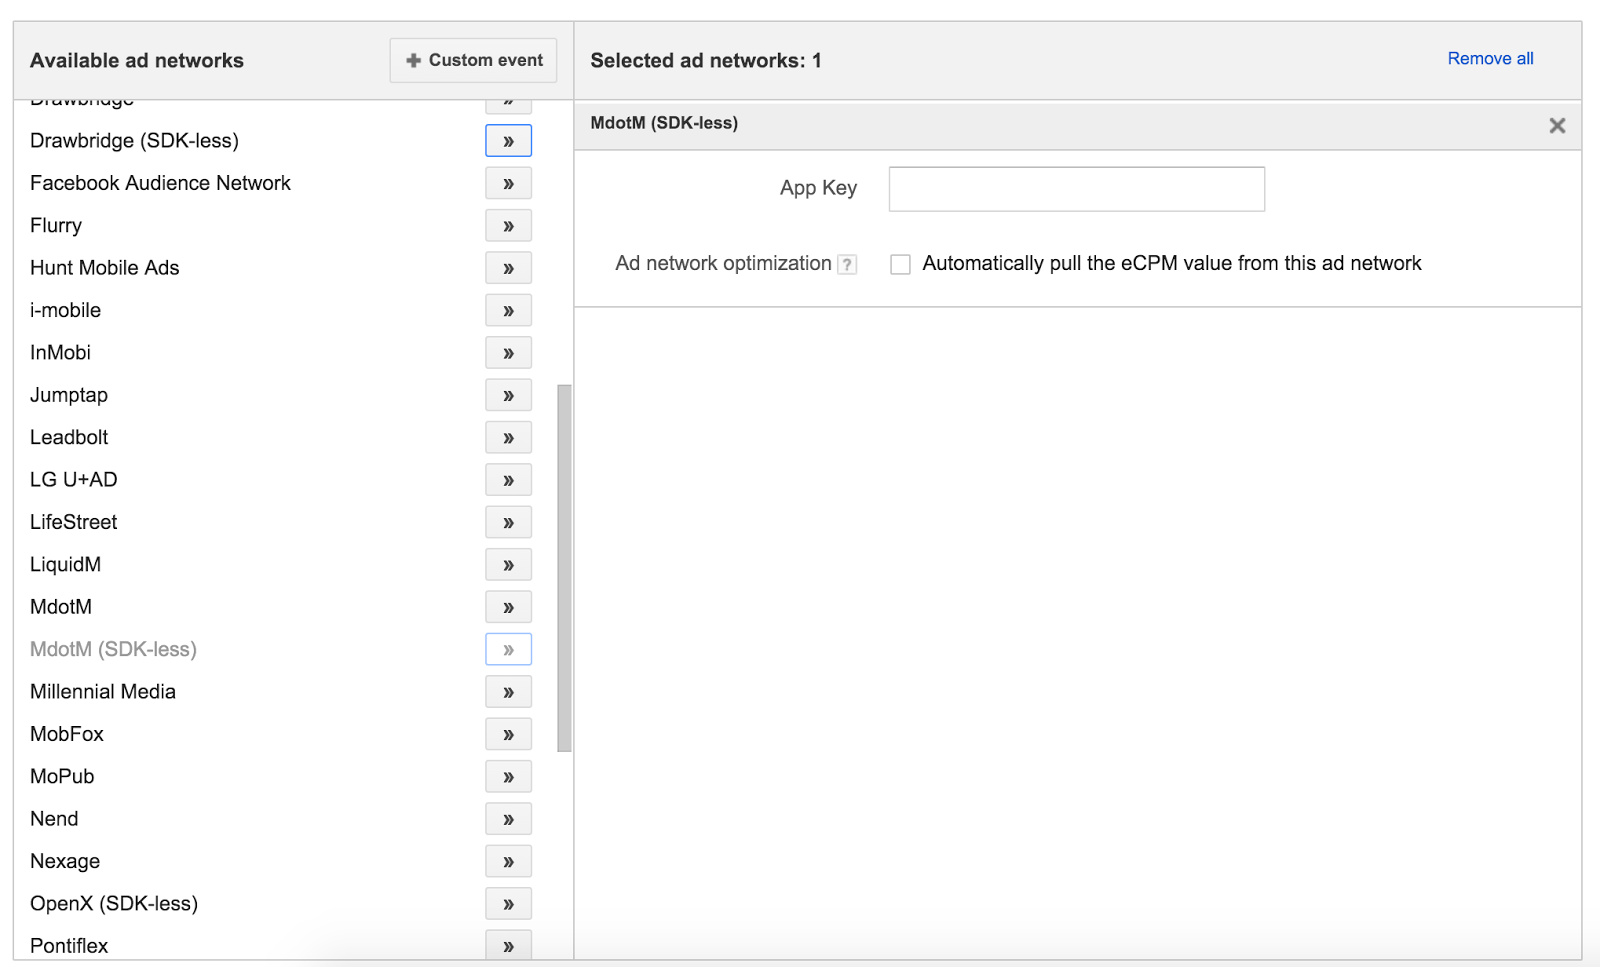
Task: Add MoPub network using arrow button
Action: point(508,776)
